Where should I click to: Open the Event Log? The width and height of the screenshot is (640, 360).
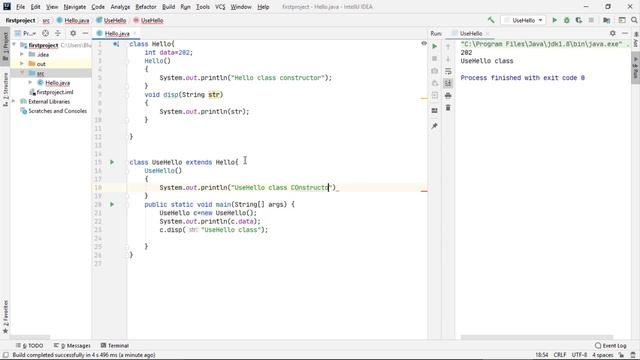[x=611, y=346]
